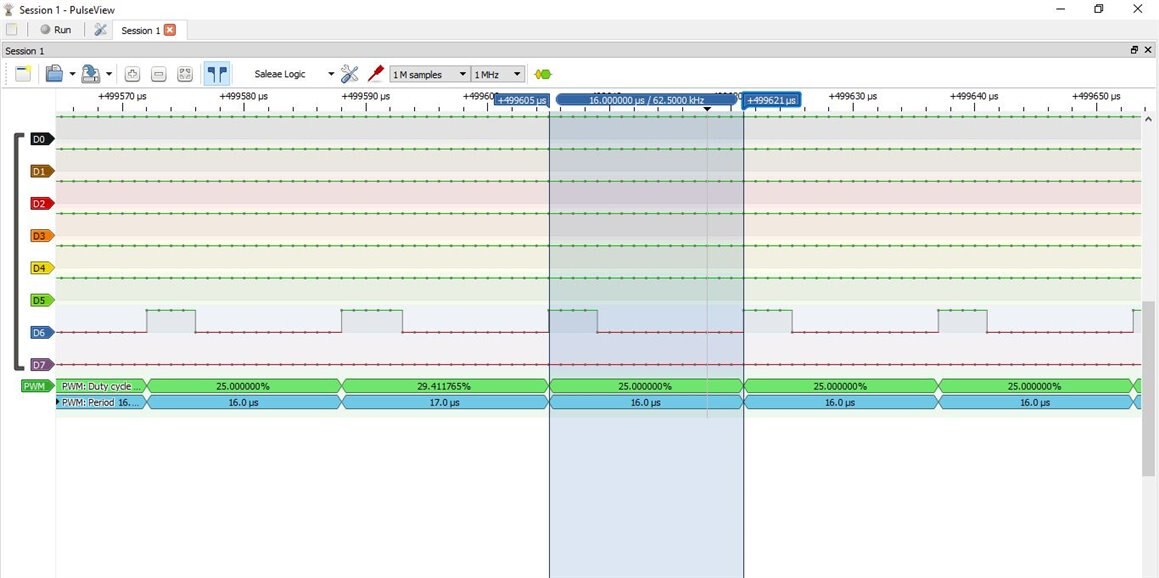Open the dropdown arrow next to open file
1159x578 pixels.
click(x=72, y=74)
